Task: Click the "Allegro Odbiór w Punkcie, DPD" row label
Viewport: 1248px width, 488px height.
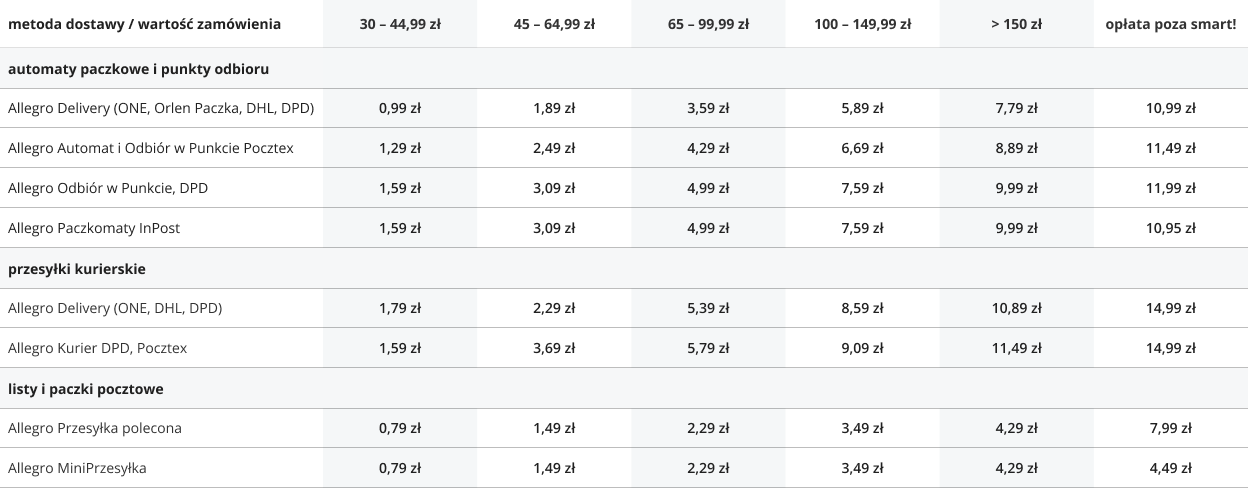Action: [x=108, y=188]
